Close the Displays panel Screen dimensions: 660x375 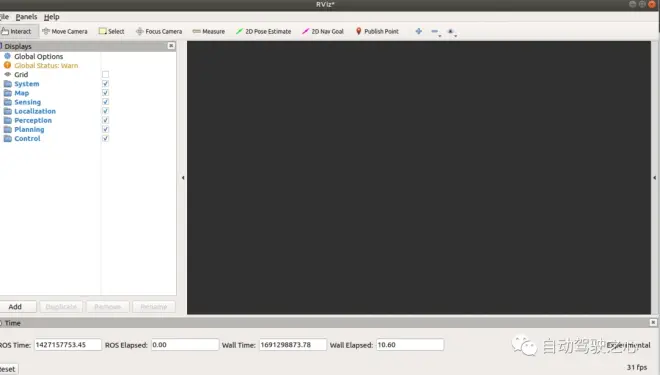click(171, 46)
